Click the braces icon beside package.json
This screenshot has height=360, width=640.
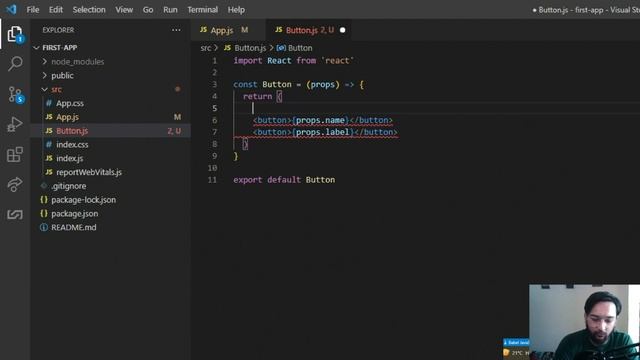[44, 213]
